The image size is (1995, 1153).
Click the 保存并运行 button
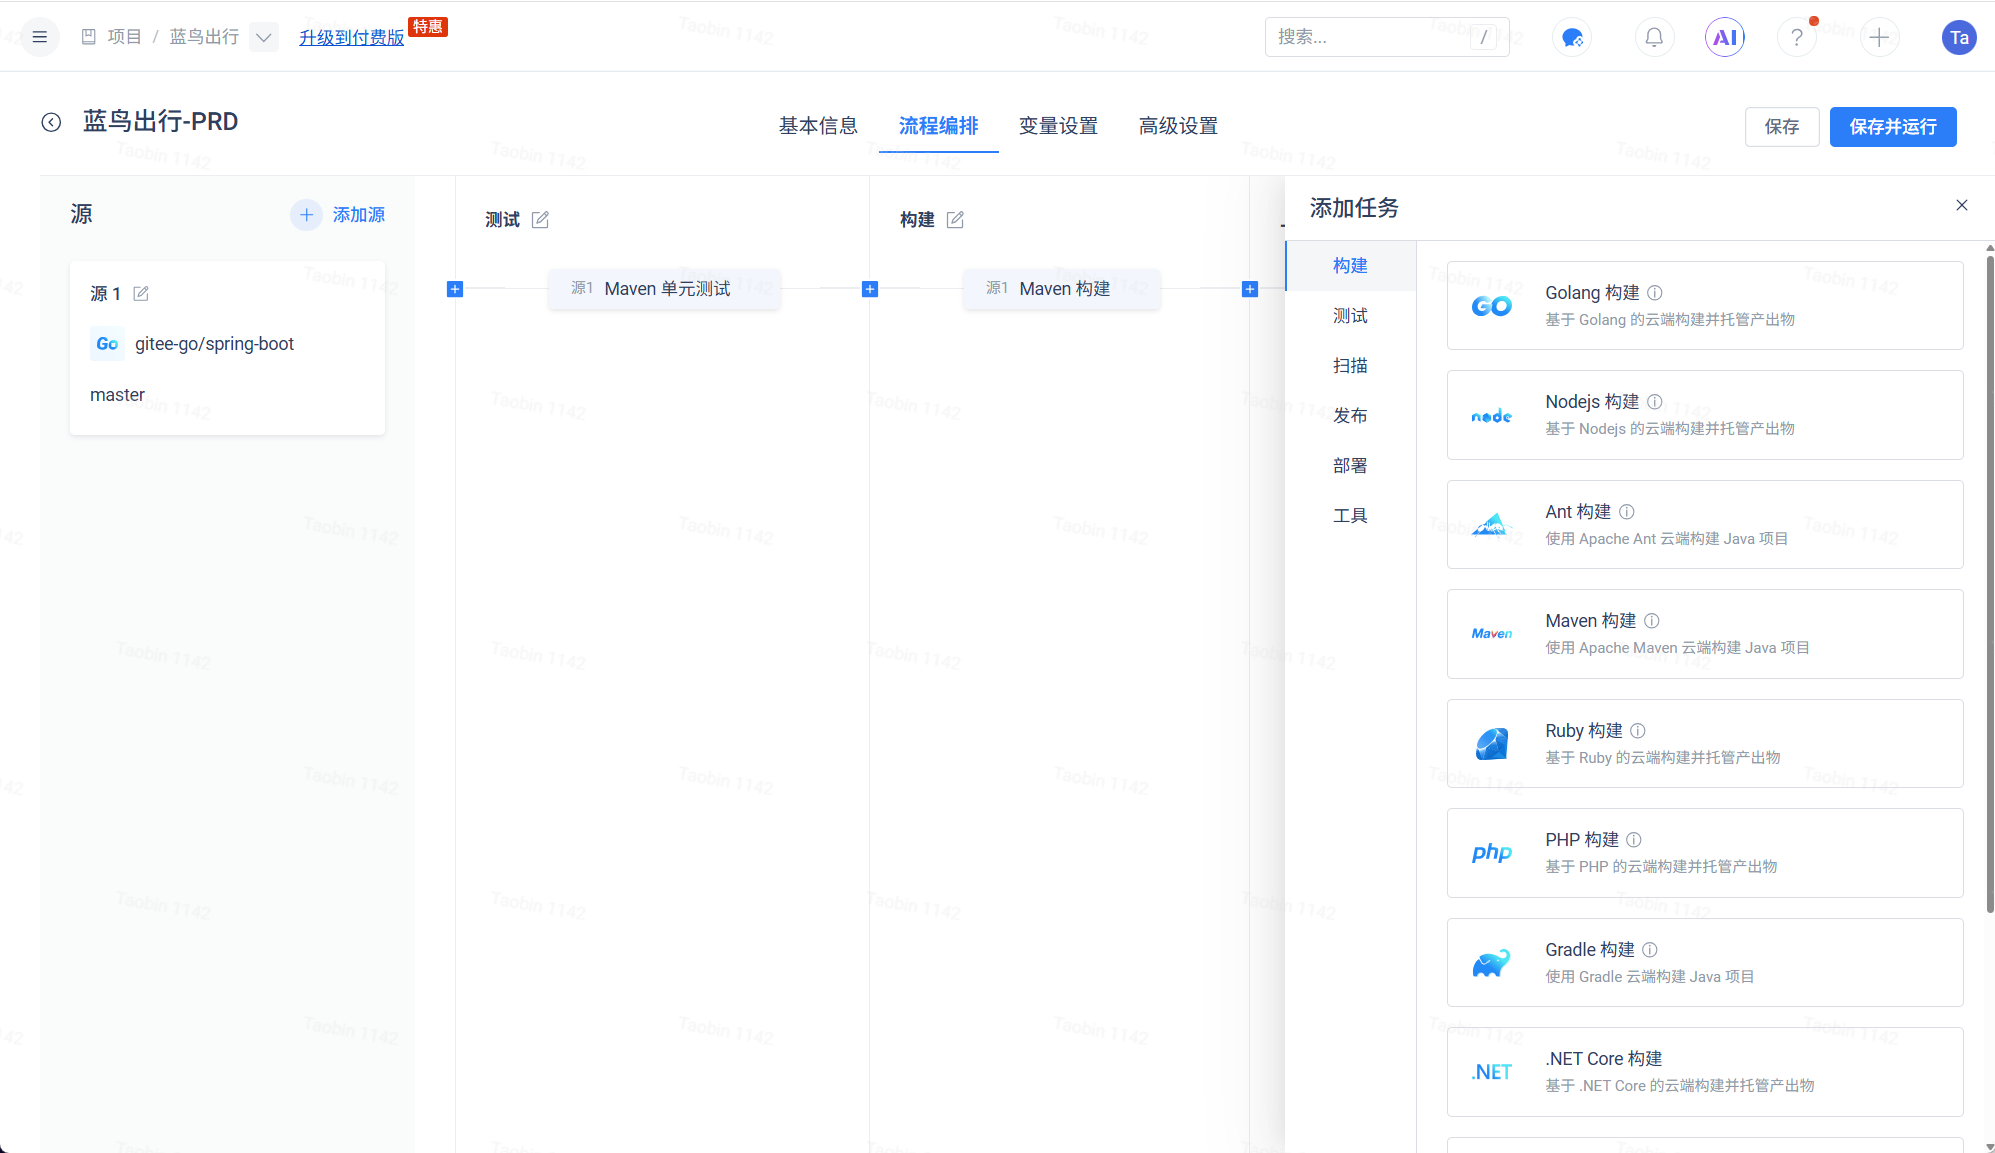click(1892, 127)
